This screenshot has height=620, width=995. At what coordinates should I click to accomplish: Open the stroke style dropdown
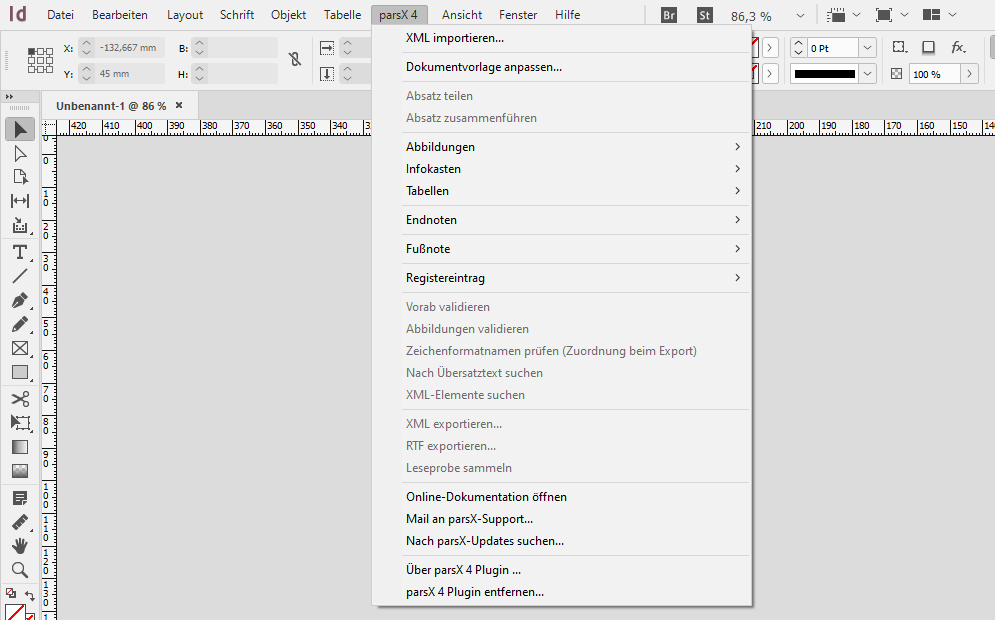(867, 74)
